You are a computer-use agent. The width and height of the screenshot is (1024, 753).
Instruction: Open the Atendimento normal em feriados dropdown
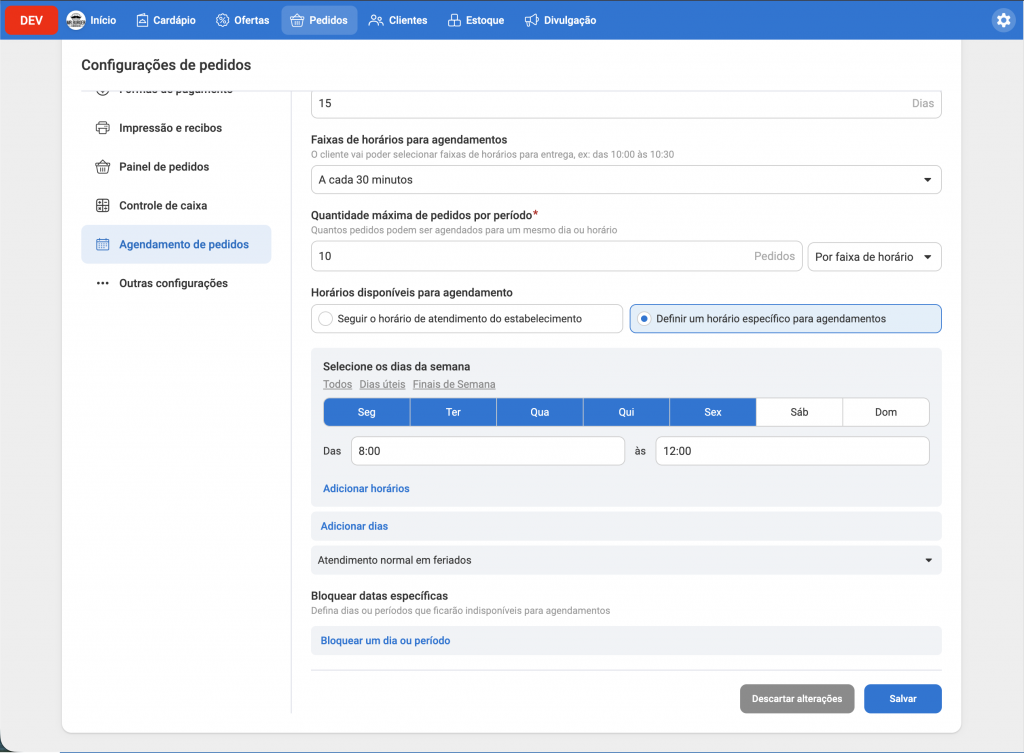625,560
